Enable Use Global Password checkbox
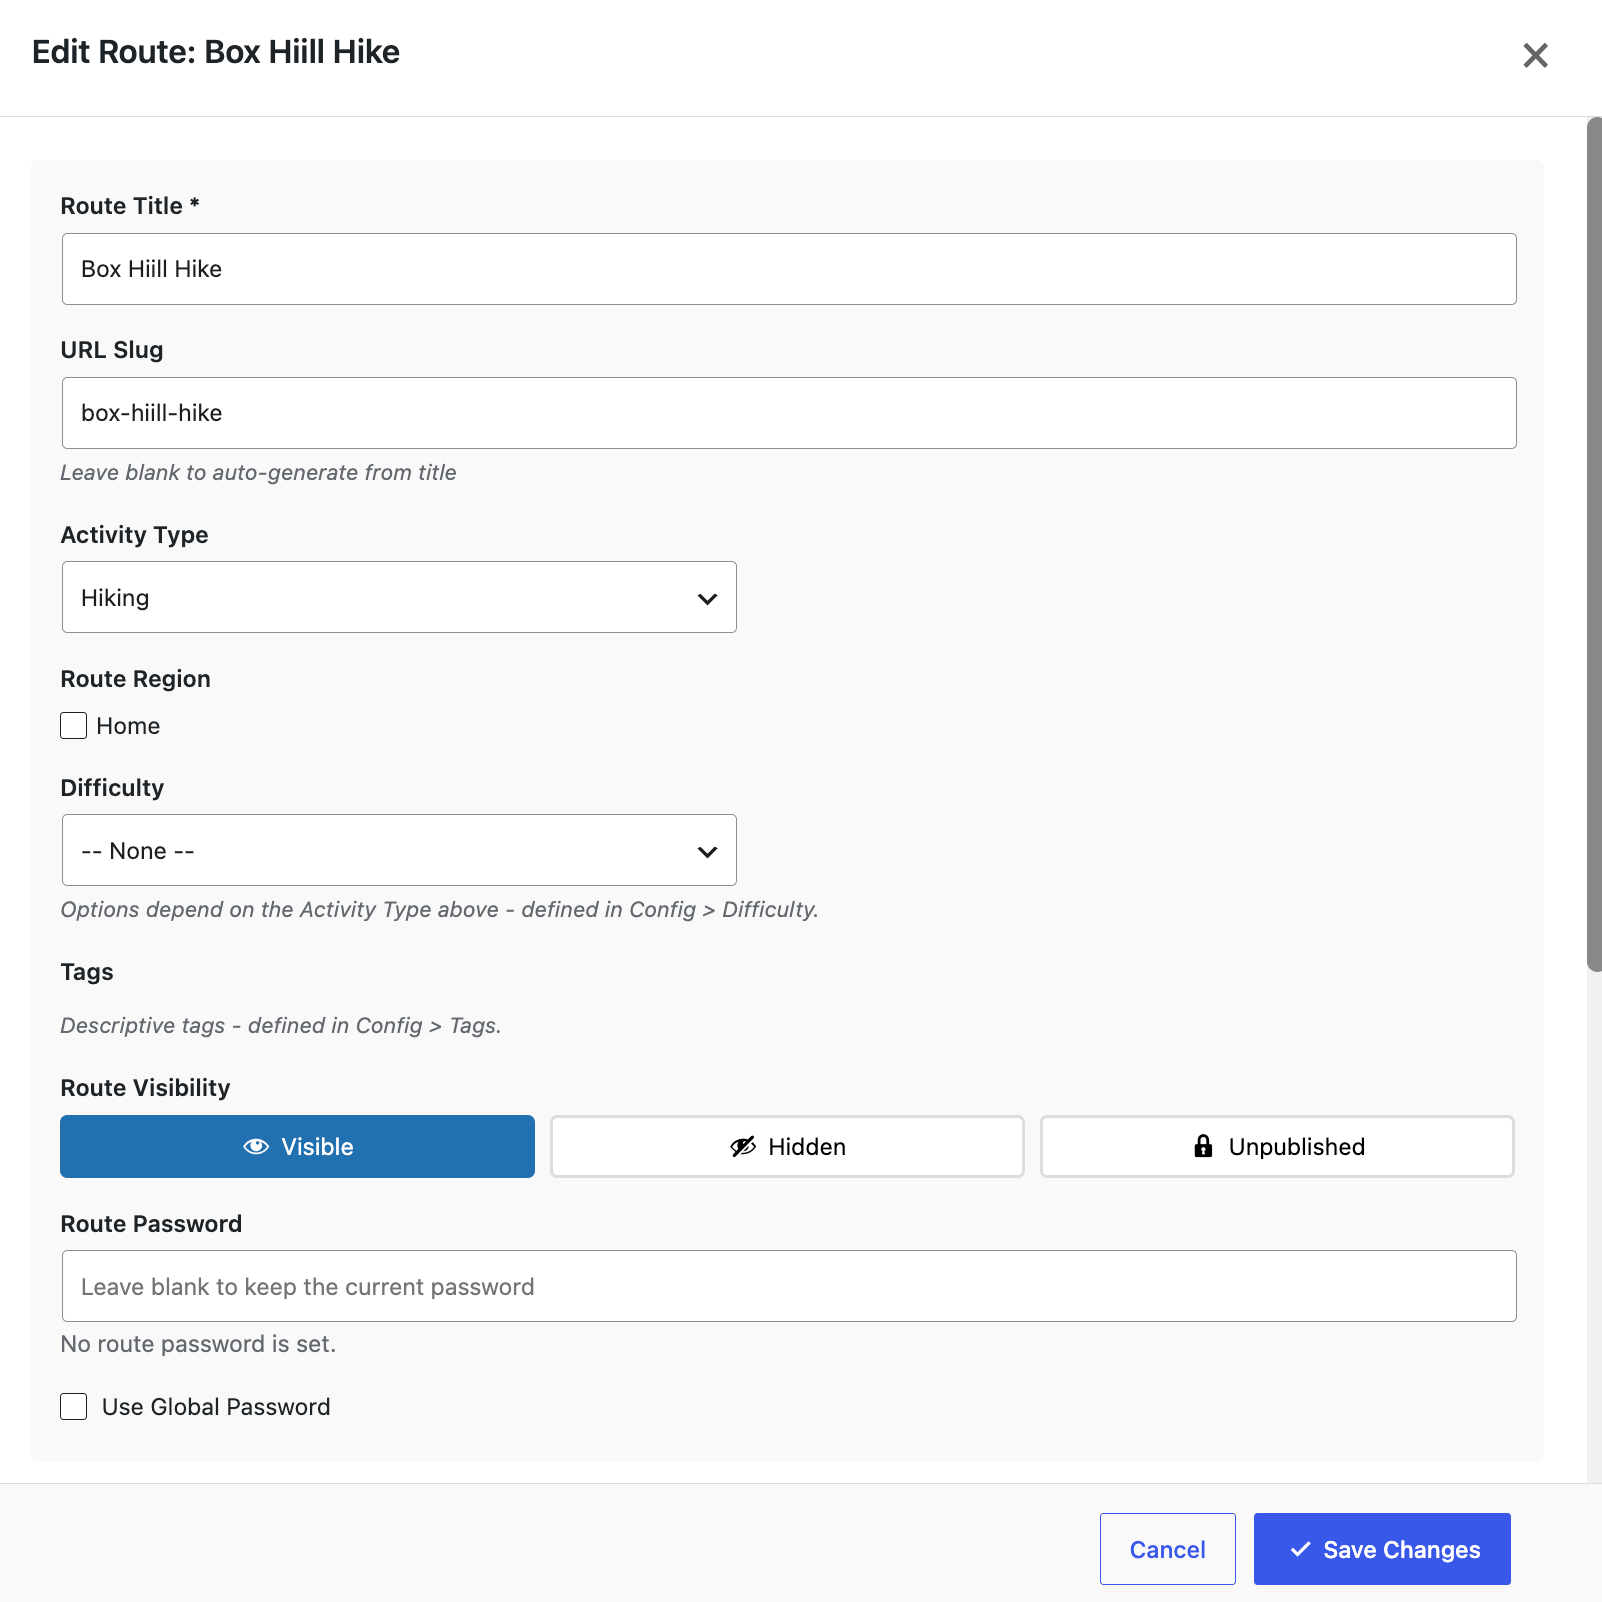This screenshot has height=1602, width=1602. click(x=74, y=1406)
